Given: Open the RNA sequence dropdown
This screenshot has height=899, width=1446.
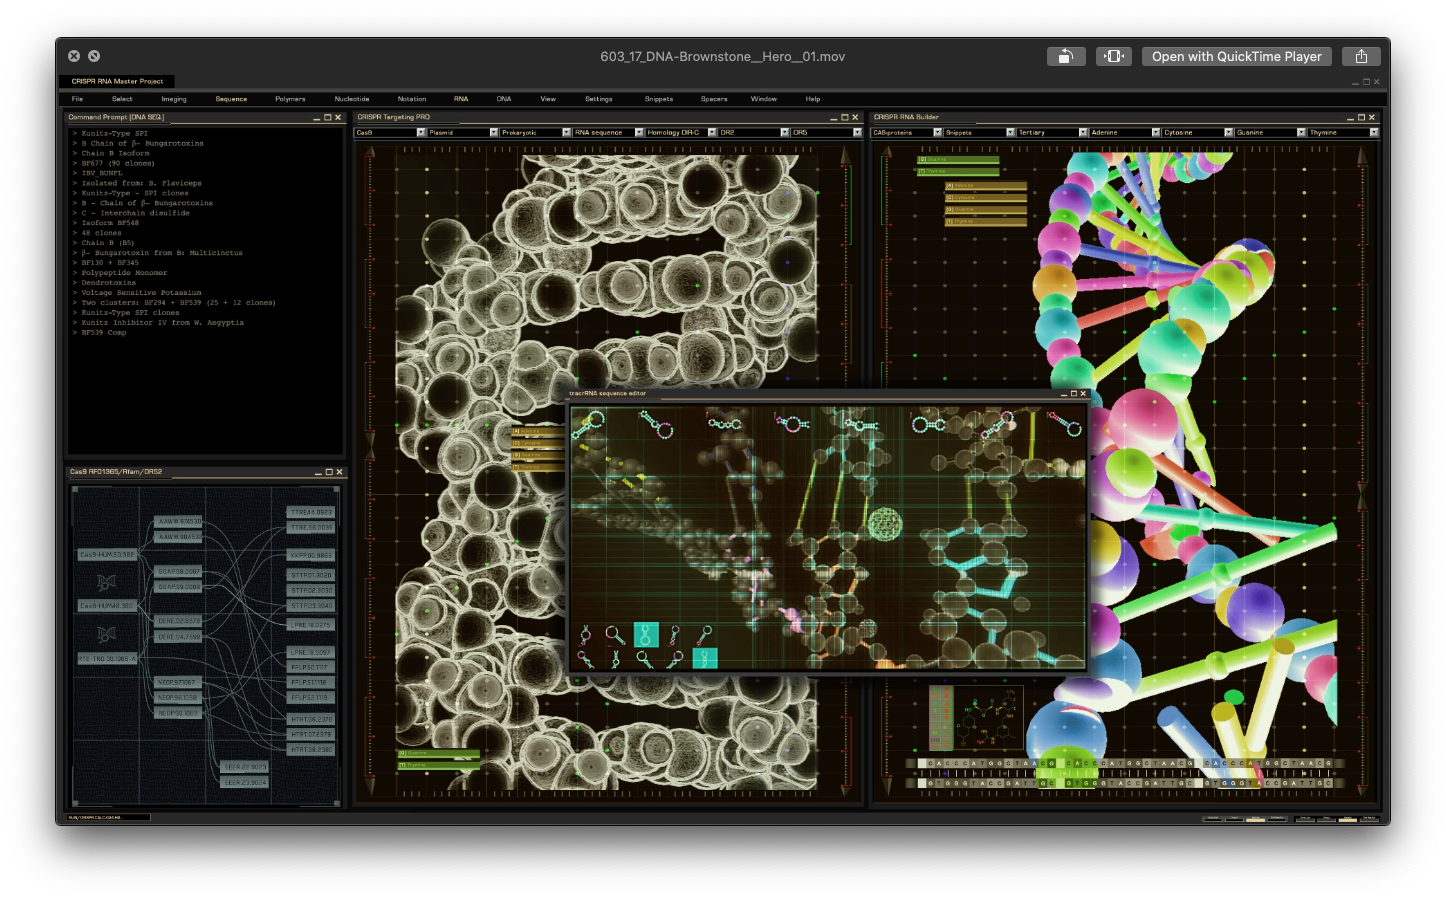Looking at the screenshot, I should point(609,132).
